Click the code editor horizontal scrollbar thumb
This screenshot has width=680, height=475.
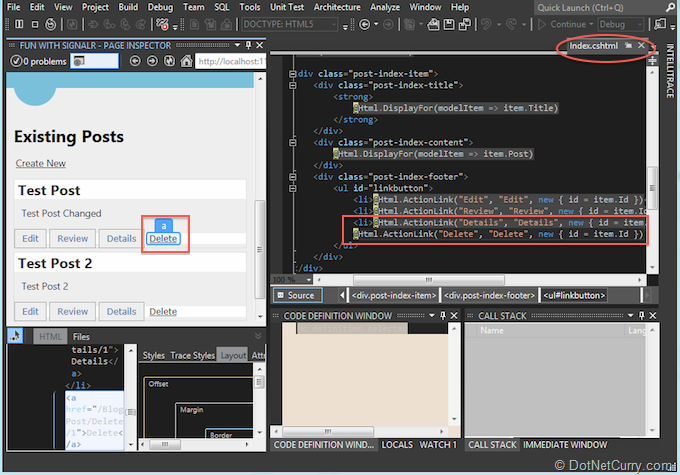tap(428, 280)
